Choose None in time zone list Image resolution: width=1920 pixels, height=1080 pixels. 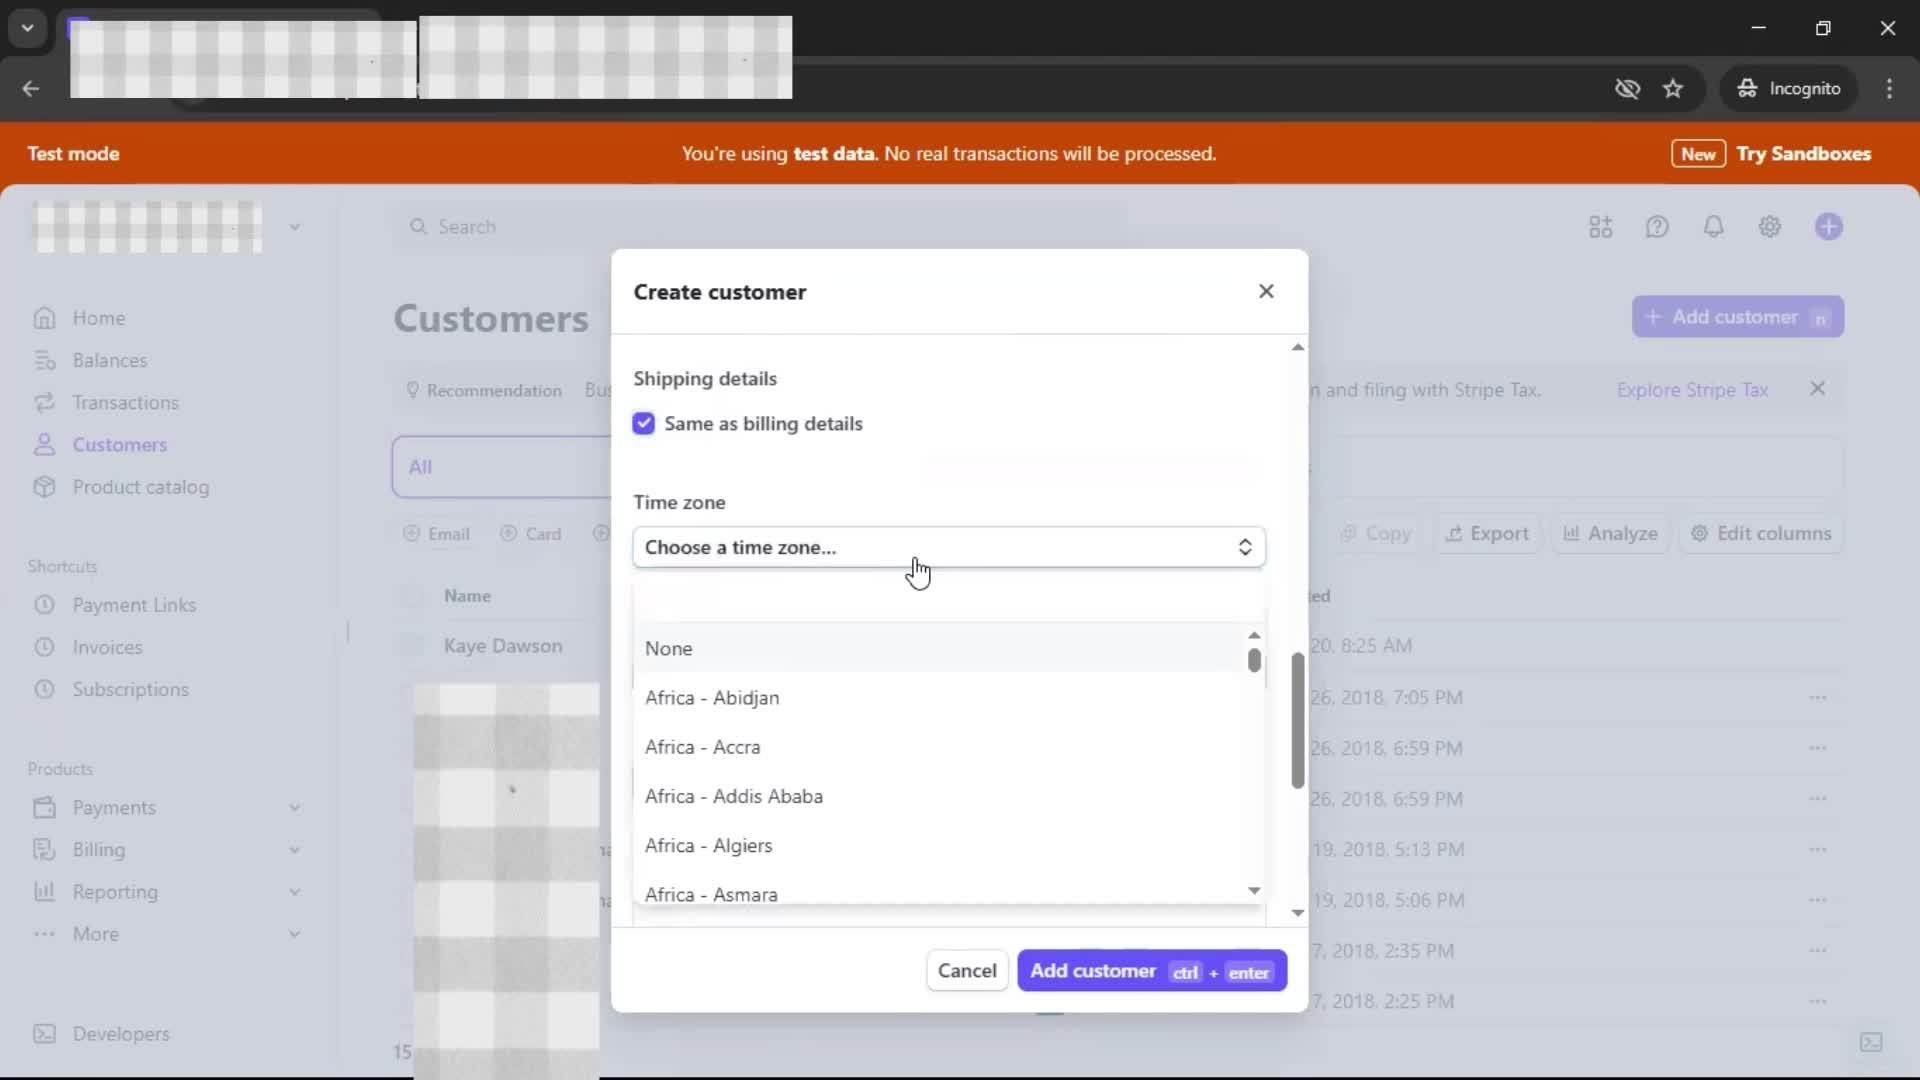pos(669,648)
